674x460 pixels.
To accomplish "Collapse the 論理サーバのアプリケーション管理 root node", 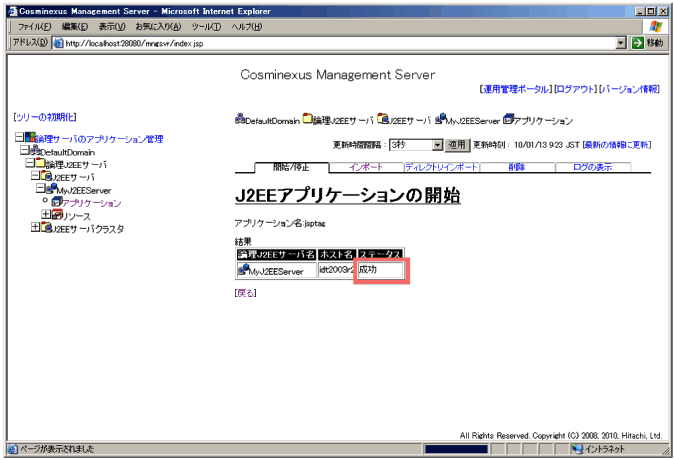I will [19, 137].
